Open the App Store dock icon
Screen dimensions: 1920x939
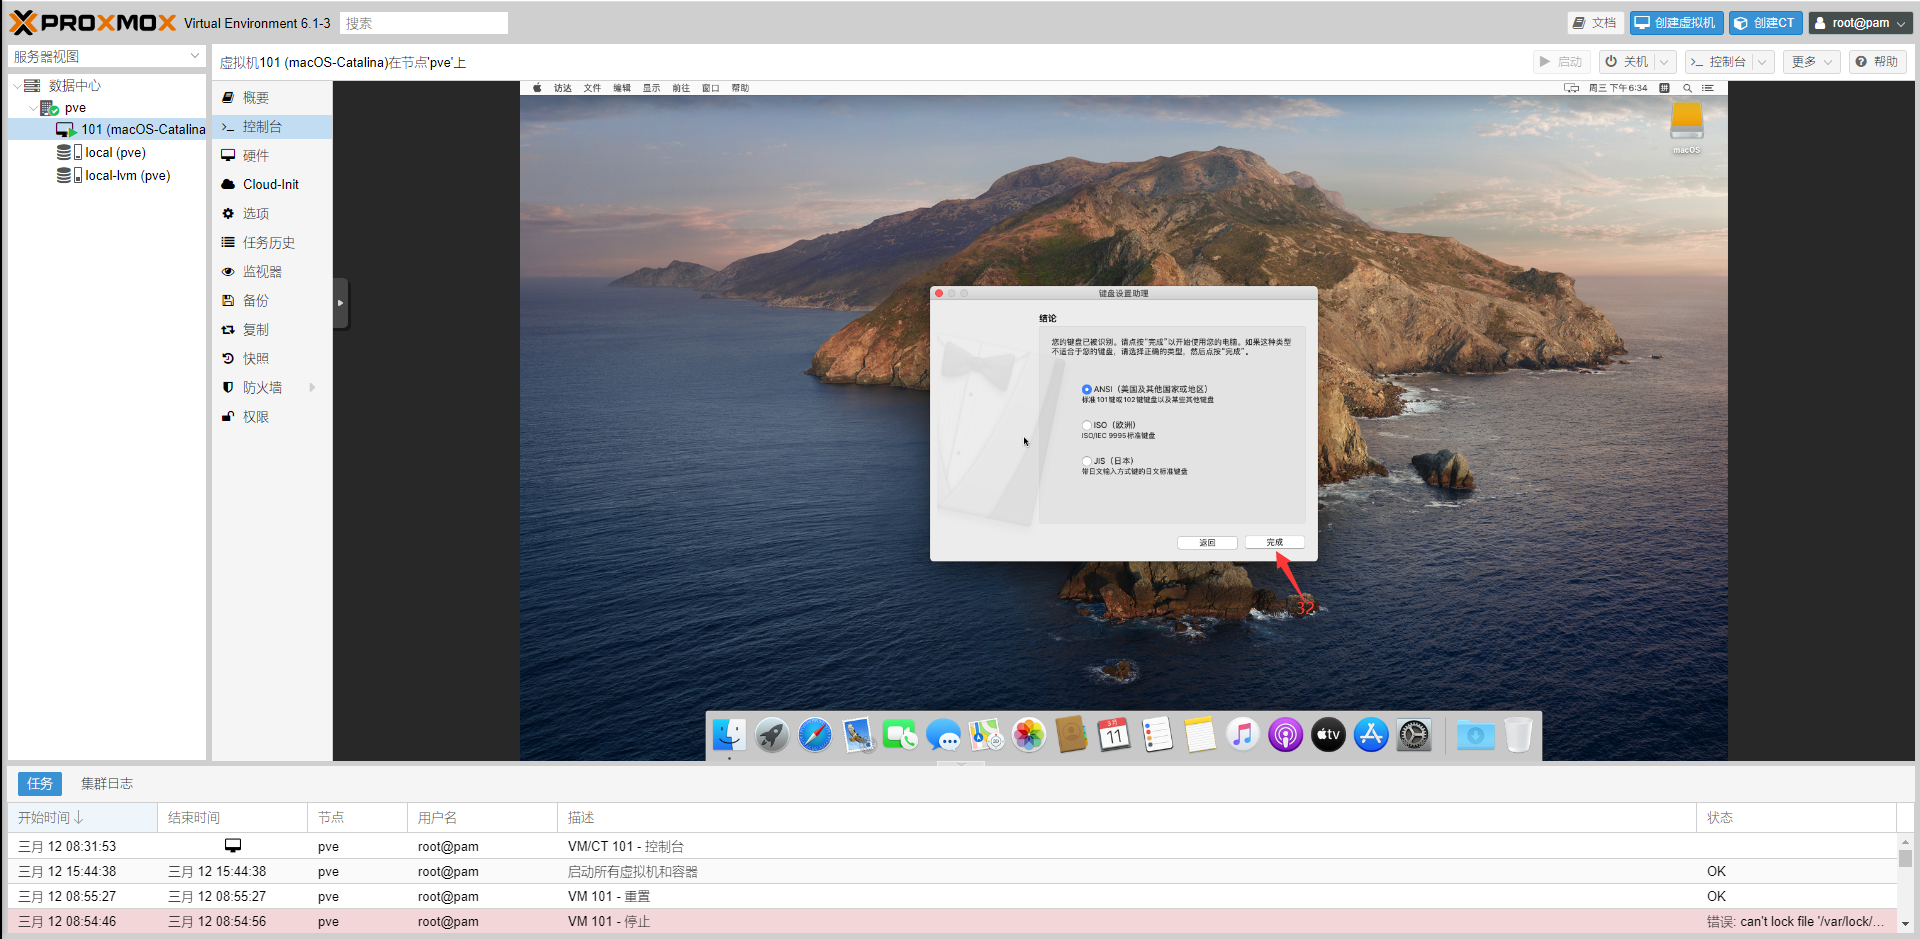pos(1371,736)
